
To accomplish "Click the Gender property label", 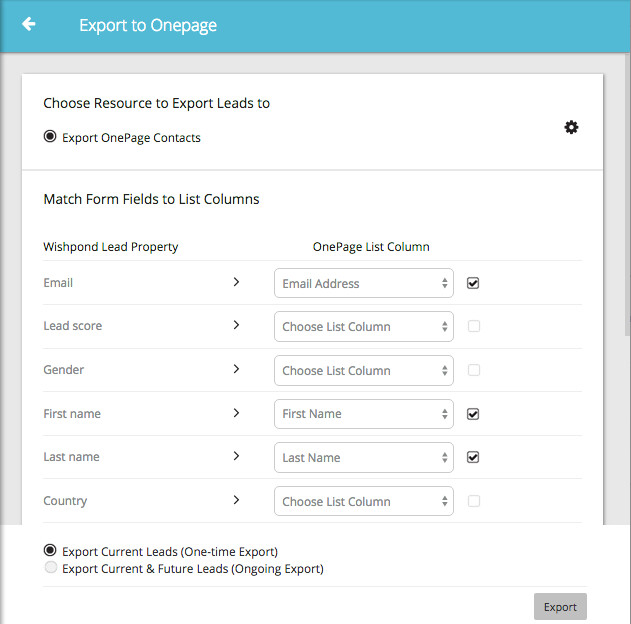I will [64, 369].
